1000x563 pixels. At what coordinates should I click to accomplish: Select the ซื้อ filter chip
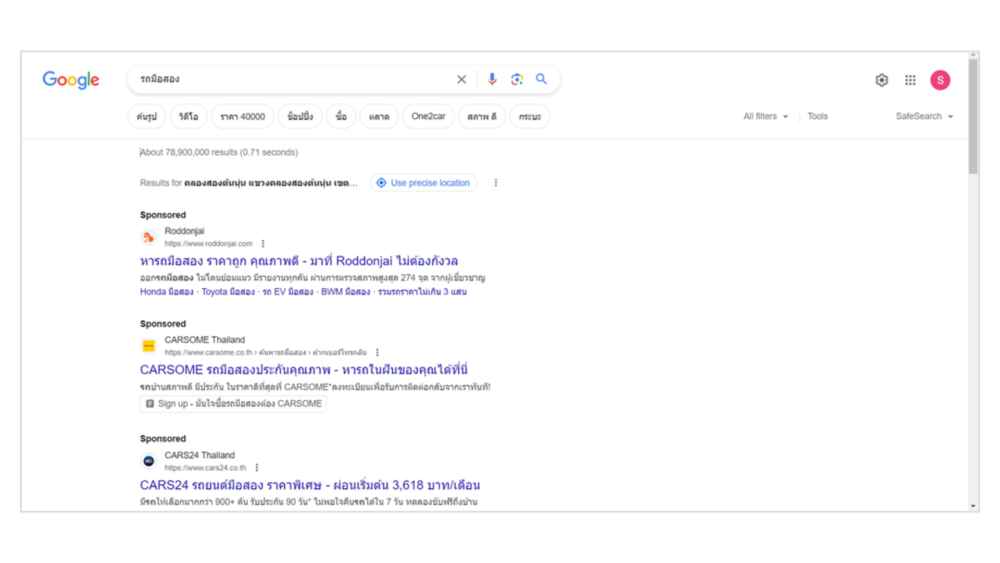pos(341,117)
